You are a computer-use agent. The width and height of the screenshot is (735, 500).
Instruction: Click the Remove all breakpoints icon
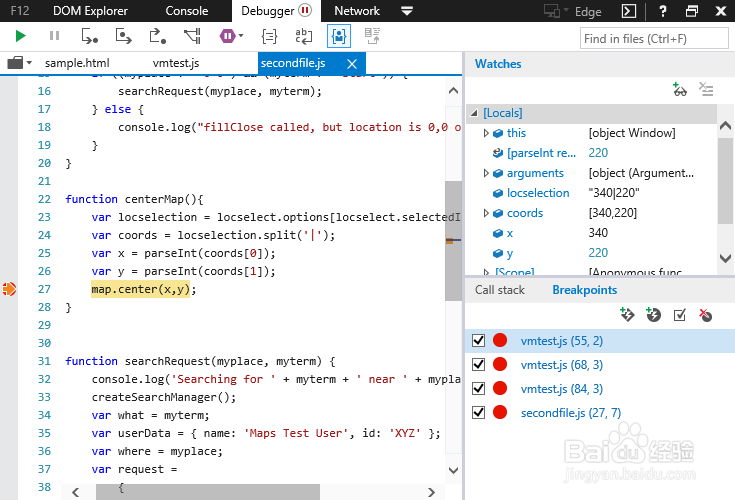pyautogui.click(x=705, y=315)
